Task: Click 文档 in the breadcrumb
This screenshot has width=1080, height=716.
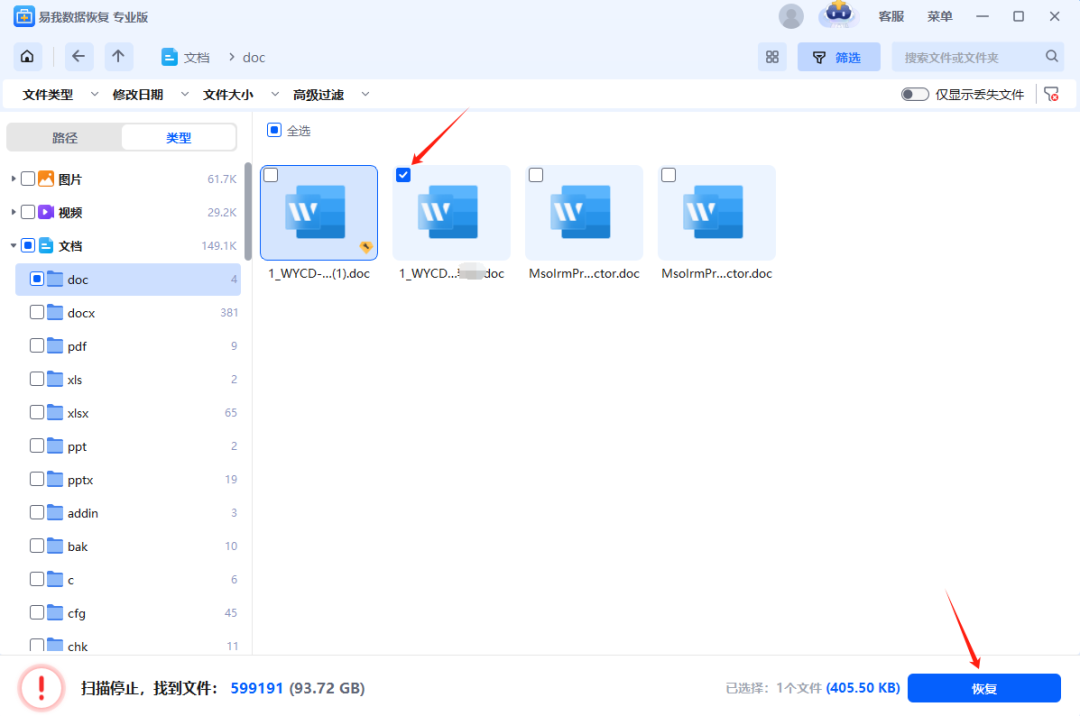Action: [196, 58]
